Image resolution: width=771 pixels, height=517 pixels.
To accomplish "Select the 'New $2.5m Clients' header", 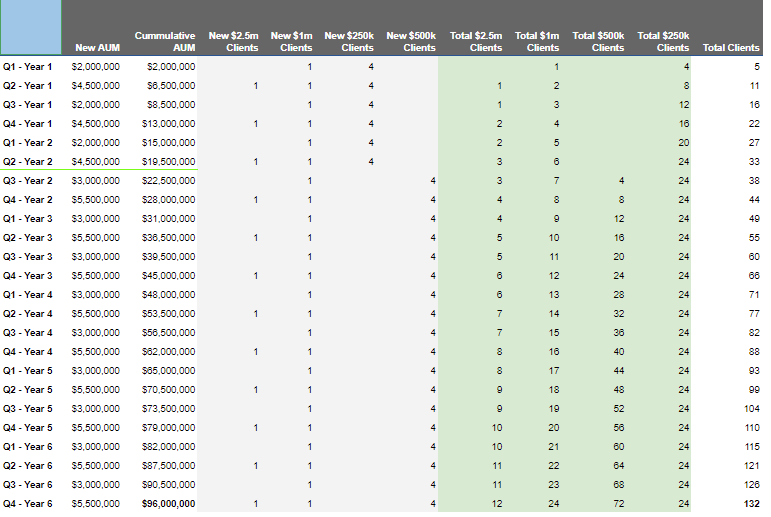I will click(x=234, y=42).
